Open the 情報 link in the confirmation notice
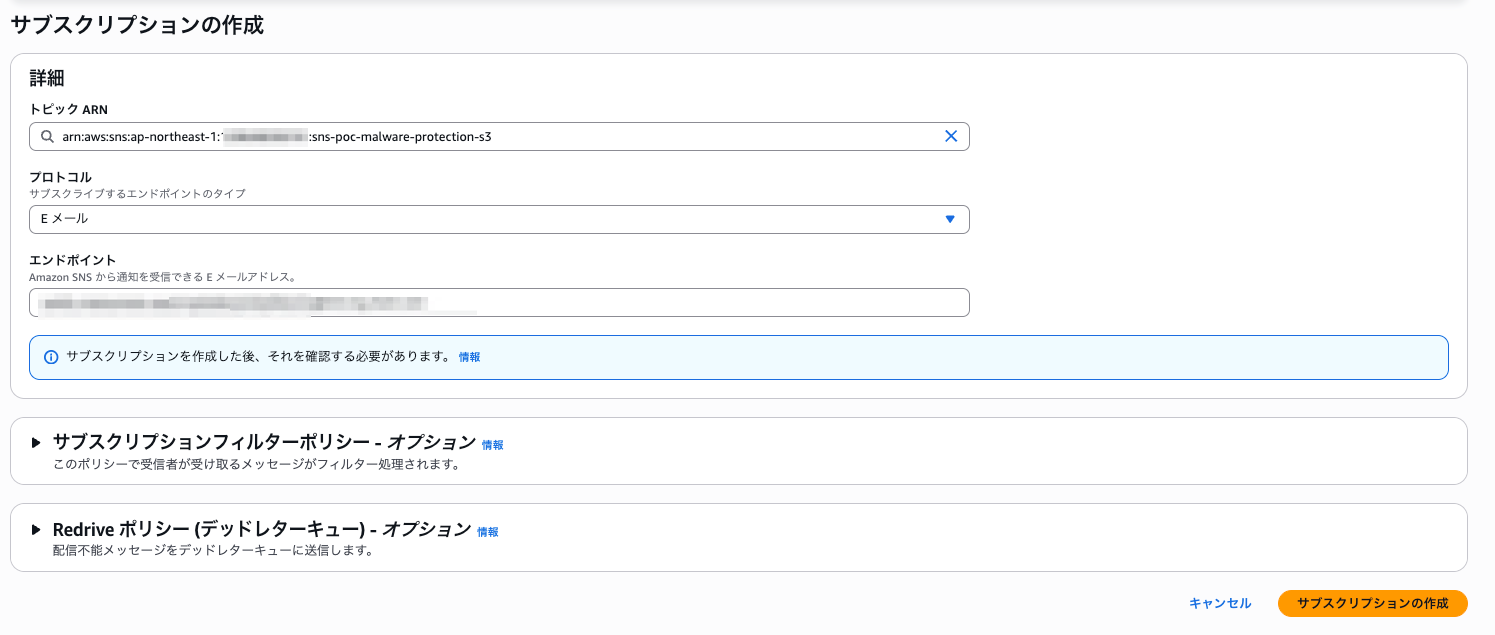Screen dimensions: 1495x635 (x=469, y=357)
